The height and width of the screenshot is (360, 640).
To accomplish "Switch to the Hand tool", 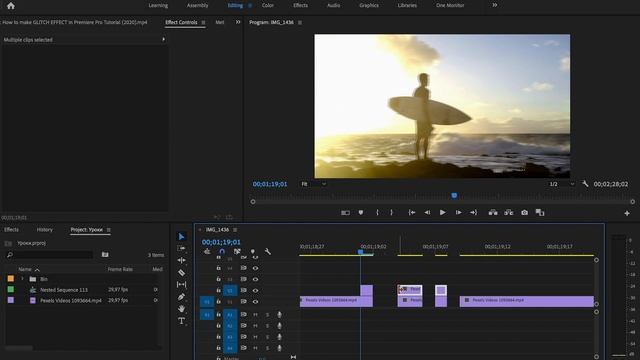I will 181,309.
